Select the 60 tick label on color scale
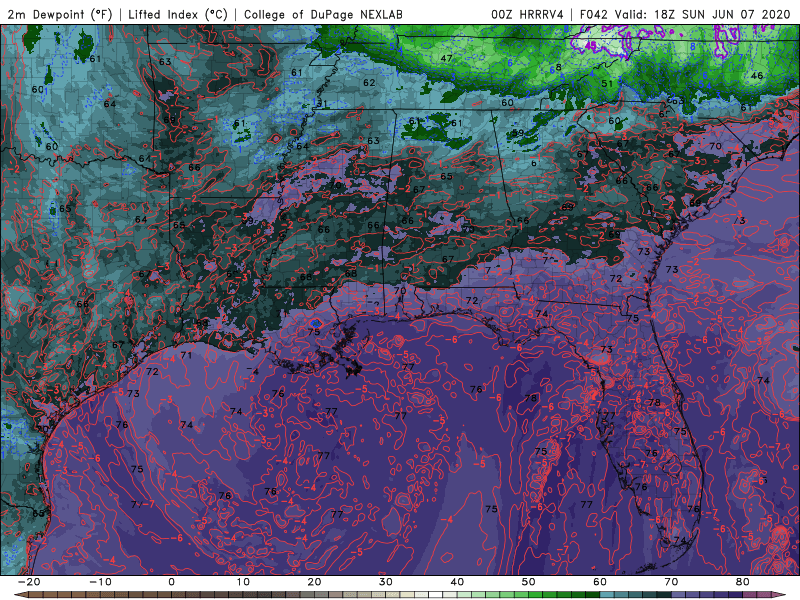 600,582
